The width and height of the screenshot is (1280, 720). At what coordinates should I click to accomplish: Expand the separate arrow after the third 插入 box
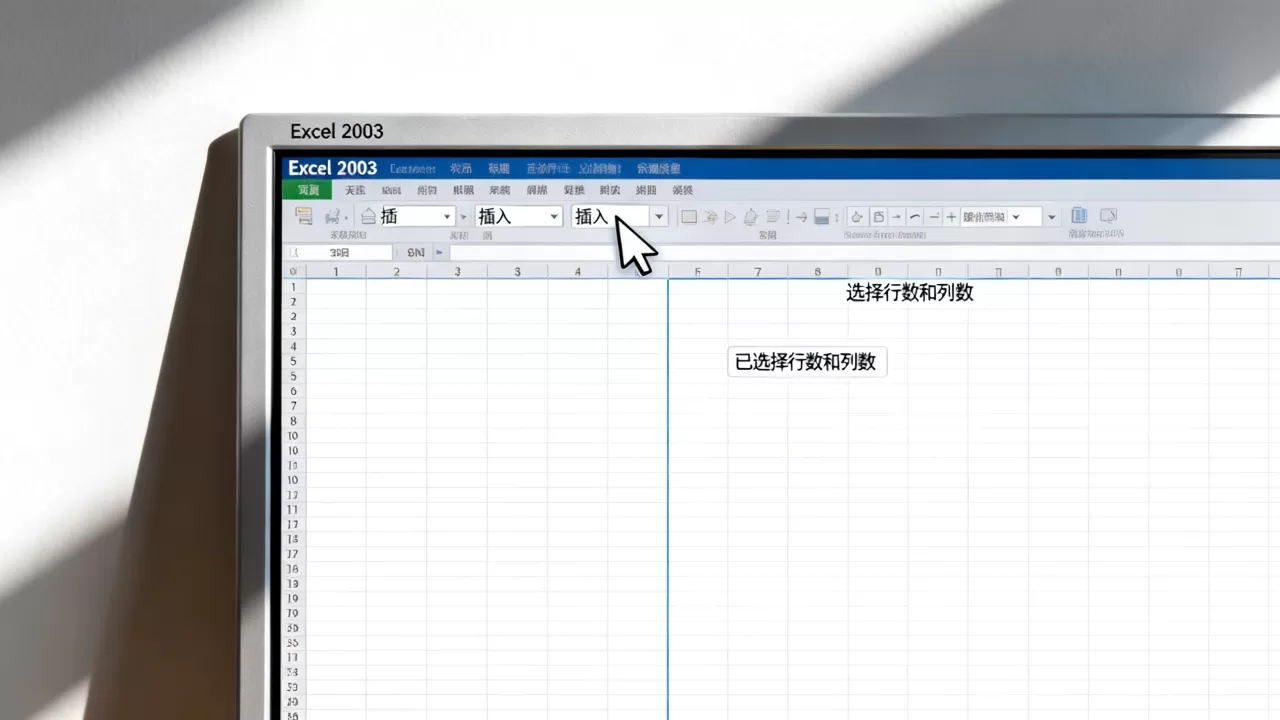[x=659, y=216]
